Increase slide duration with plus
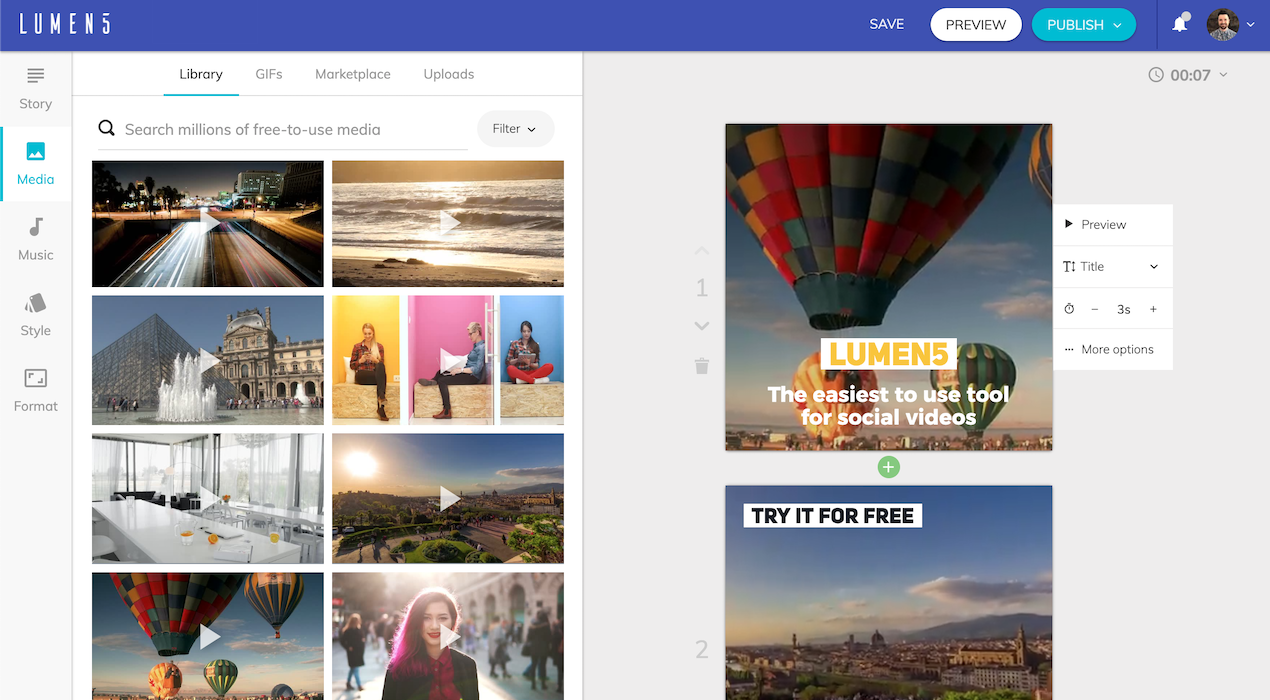The width and height of the screenshot is (1270, 700). [x=1153, y=309]
